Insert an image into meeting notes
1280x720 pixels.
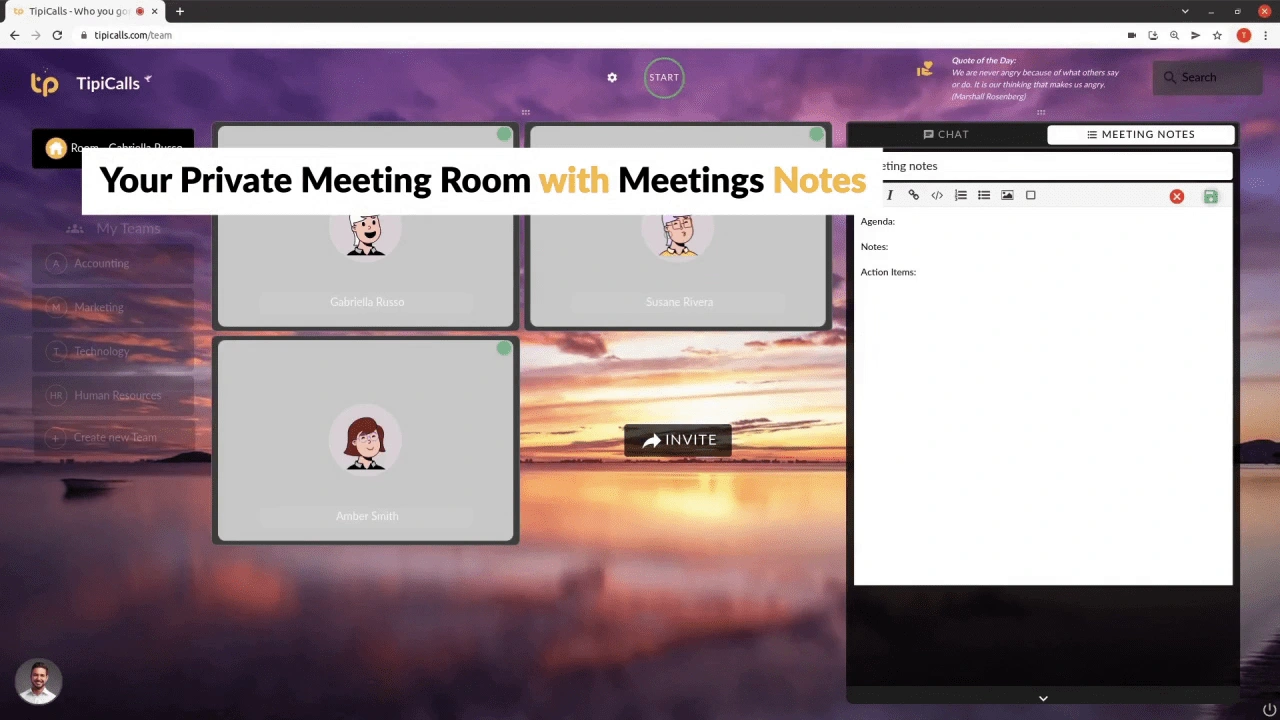[1007, 195]
